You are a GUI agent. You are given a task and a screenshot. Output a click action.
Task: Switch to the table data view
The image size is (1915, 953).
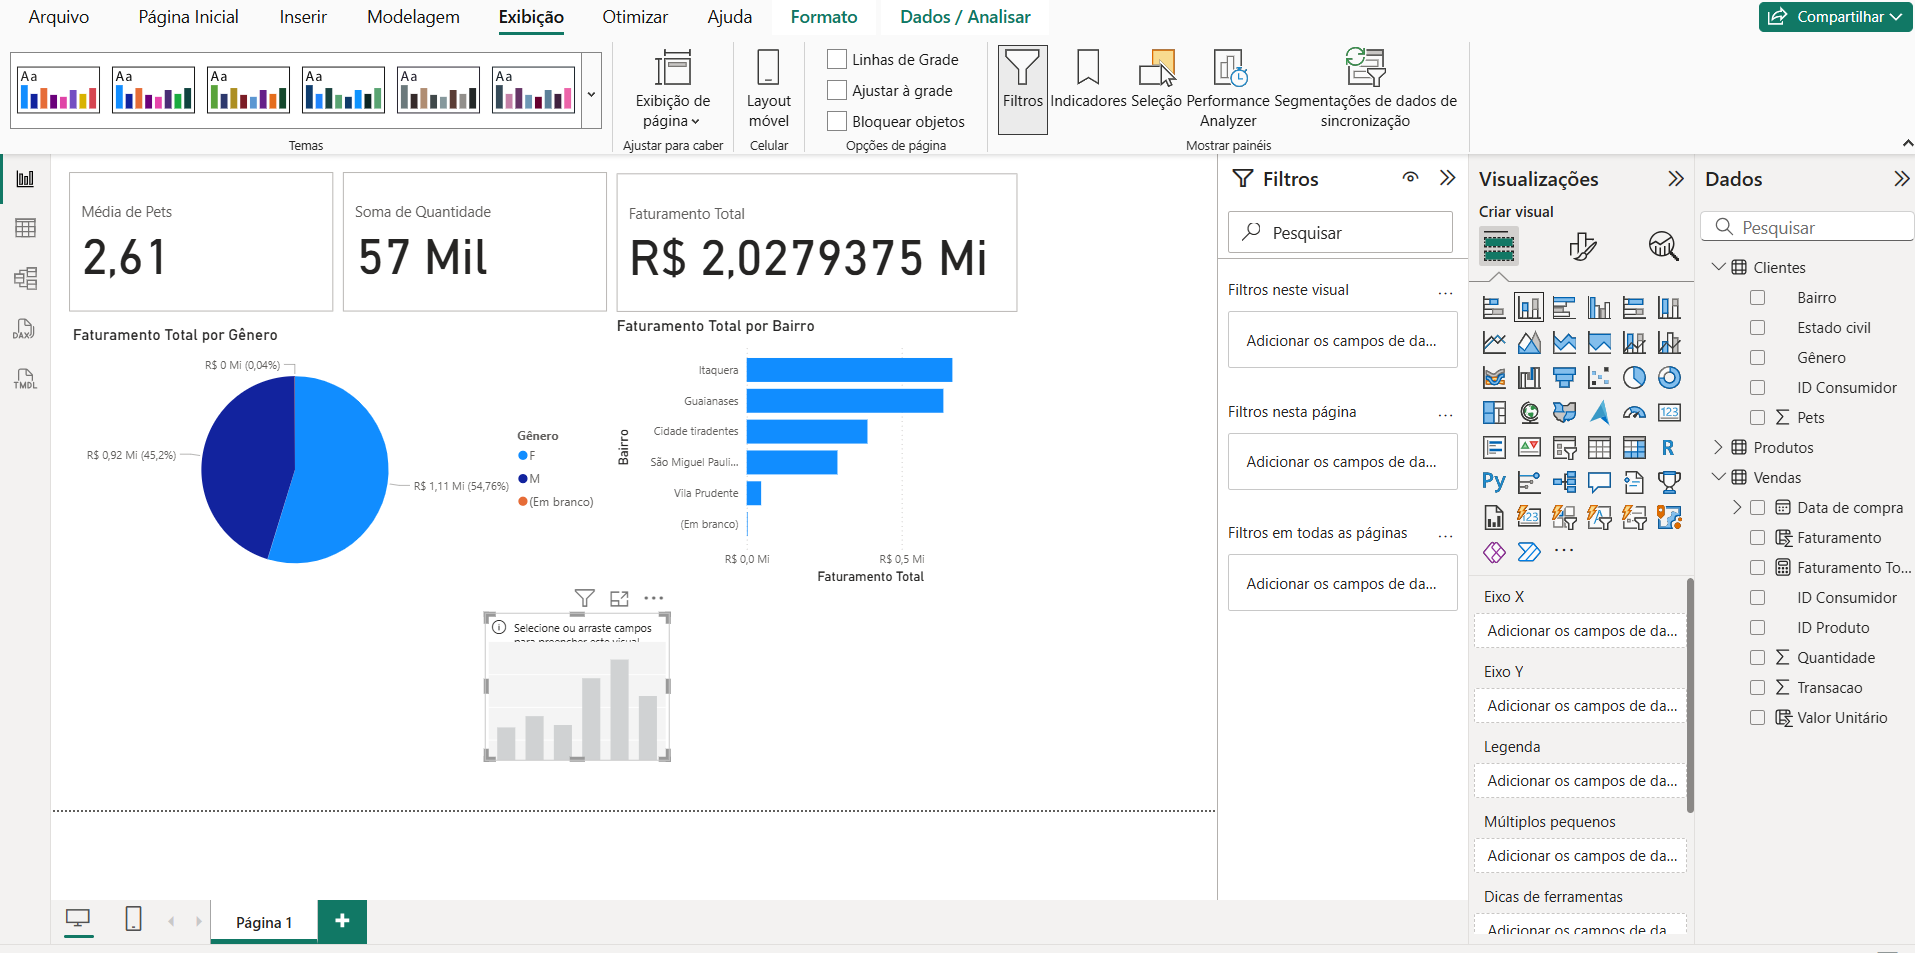pyautogui.click(x=26, y=228)
